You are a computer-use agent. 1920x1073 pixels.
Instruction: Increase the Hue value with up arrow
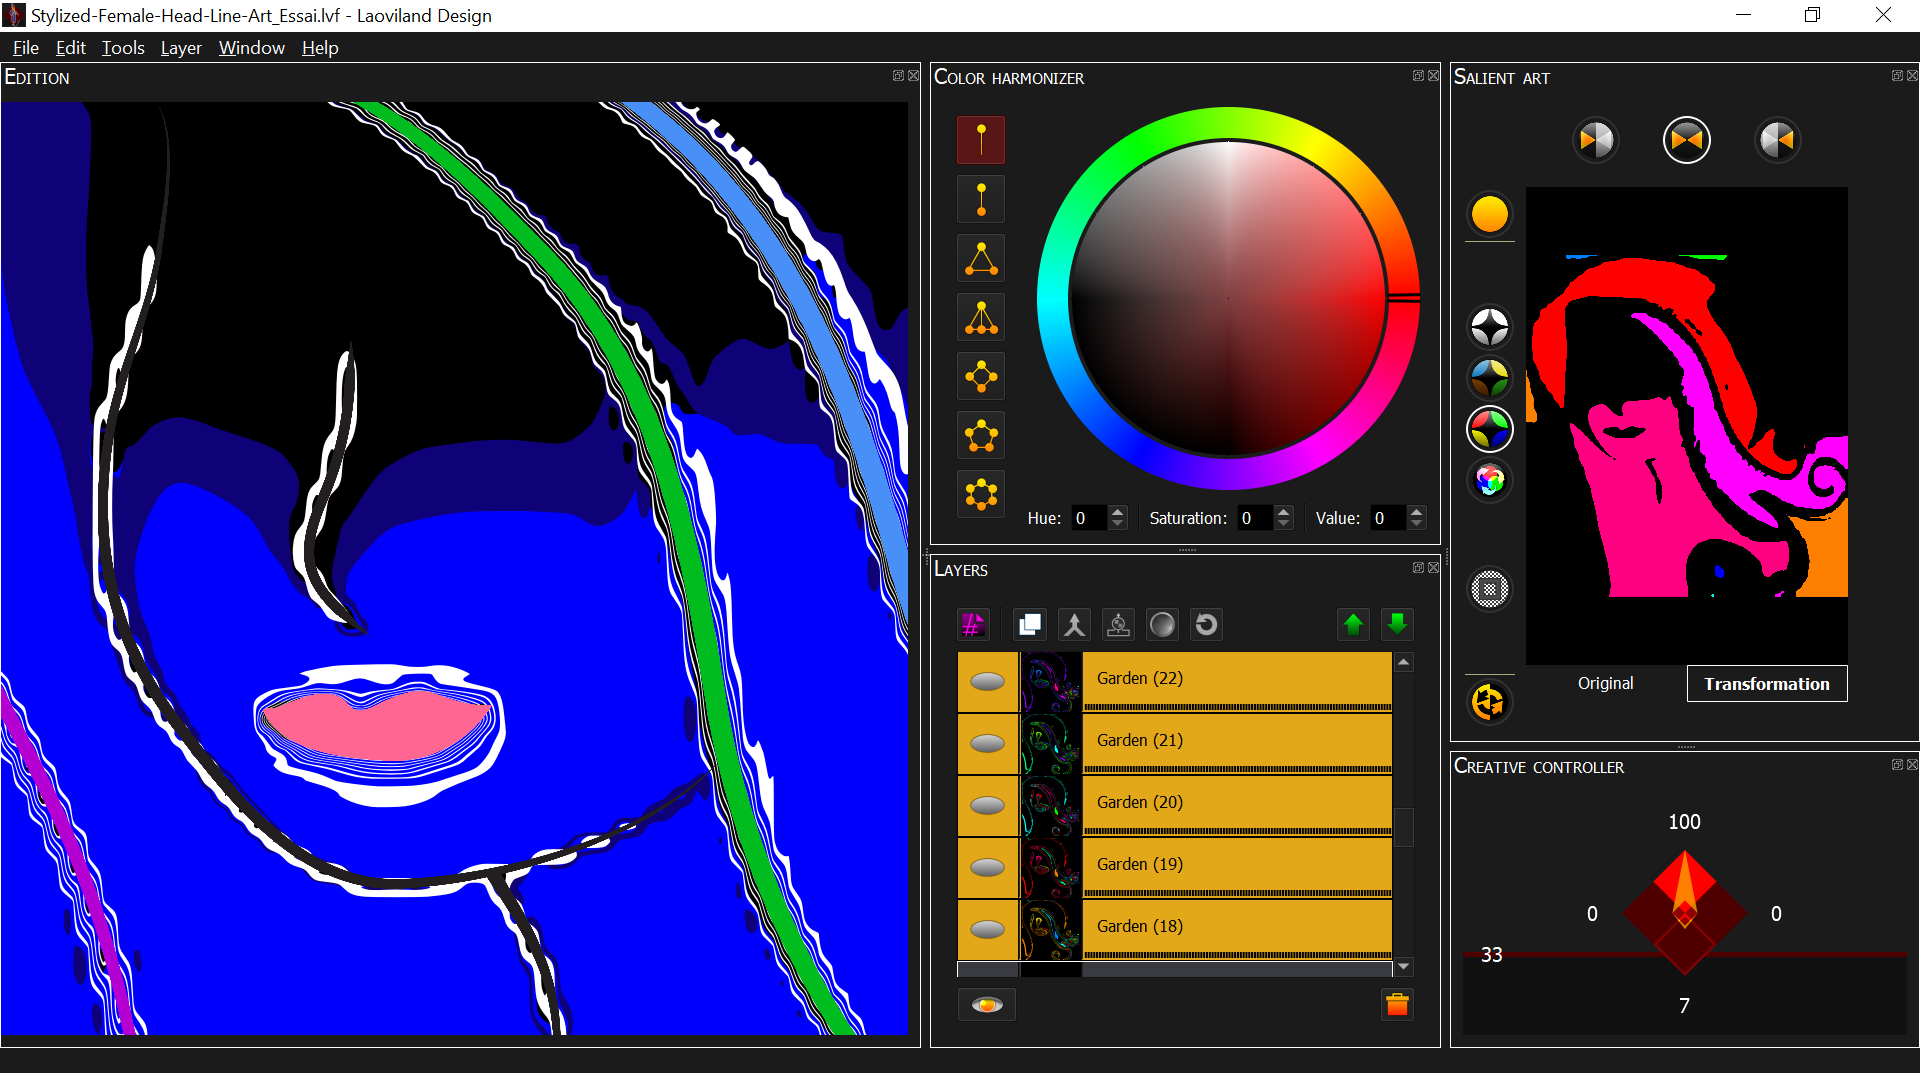pos(1118,512)
